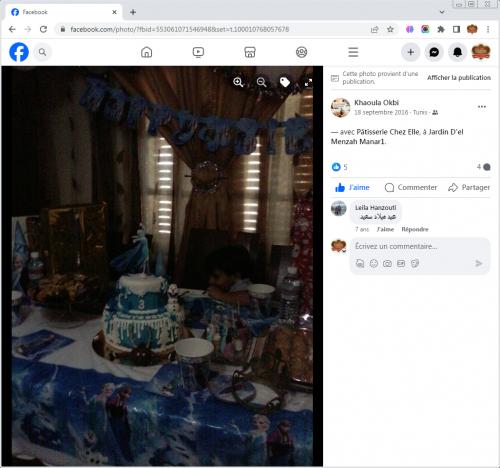
Task: Open the Watch video icon
Action: [198, 52]
